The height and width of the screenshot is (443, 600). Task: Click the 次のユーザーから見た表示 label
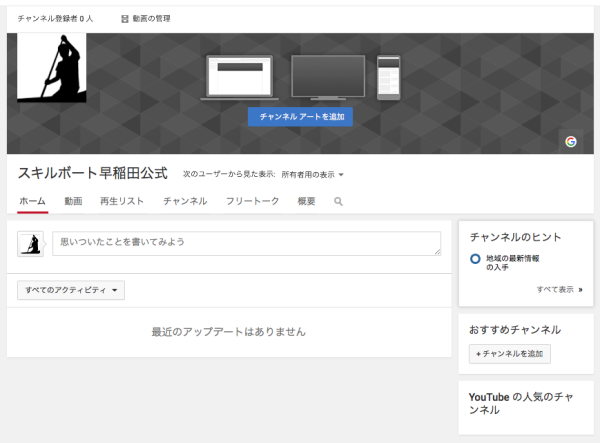point(229,174)
